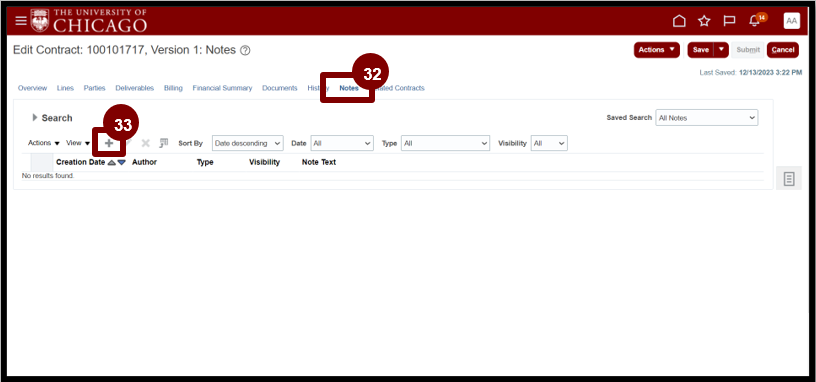816x382 pixels.
Task: Open the hamburger navigation menu
Action: [20, 21]
